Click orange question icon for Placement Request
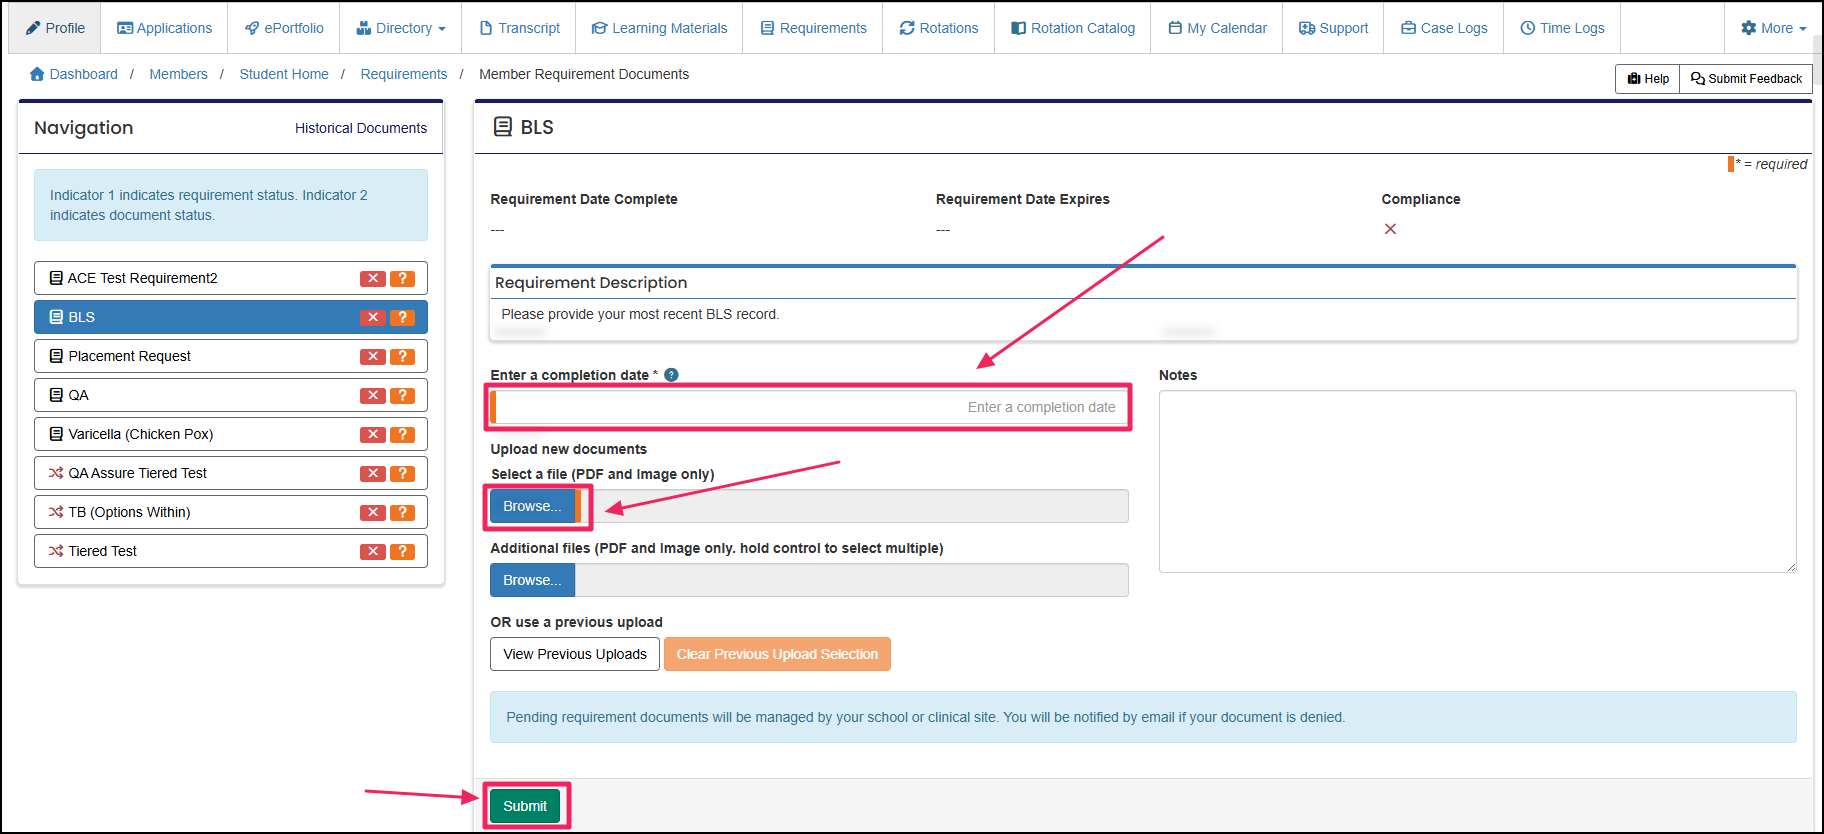The width and height of the screenshot is (1824, 834). 402,357
